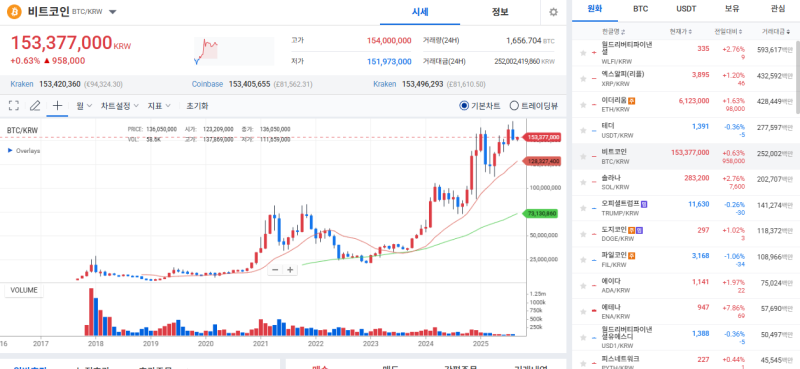The width and height of the screenshot is (800, 369).
Task: Favorite the ETH/KRW row star
Action: [583, 105]
